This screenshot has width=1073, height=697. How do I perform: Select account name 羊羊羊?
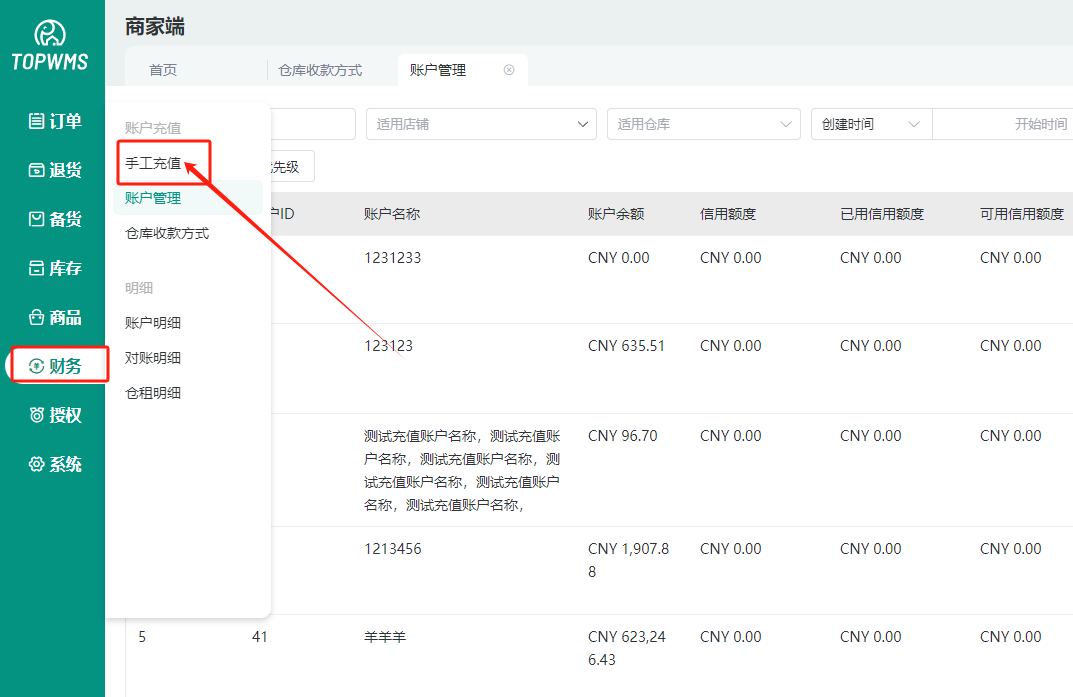[x=385, y=637]
